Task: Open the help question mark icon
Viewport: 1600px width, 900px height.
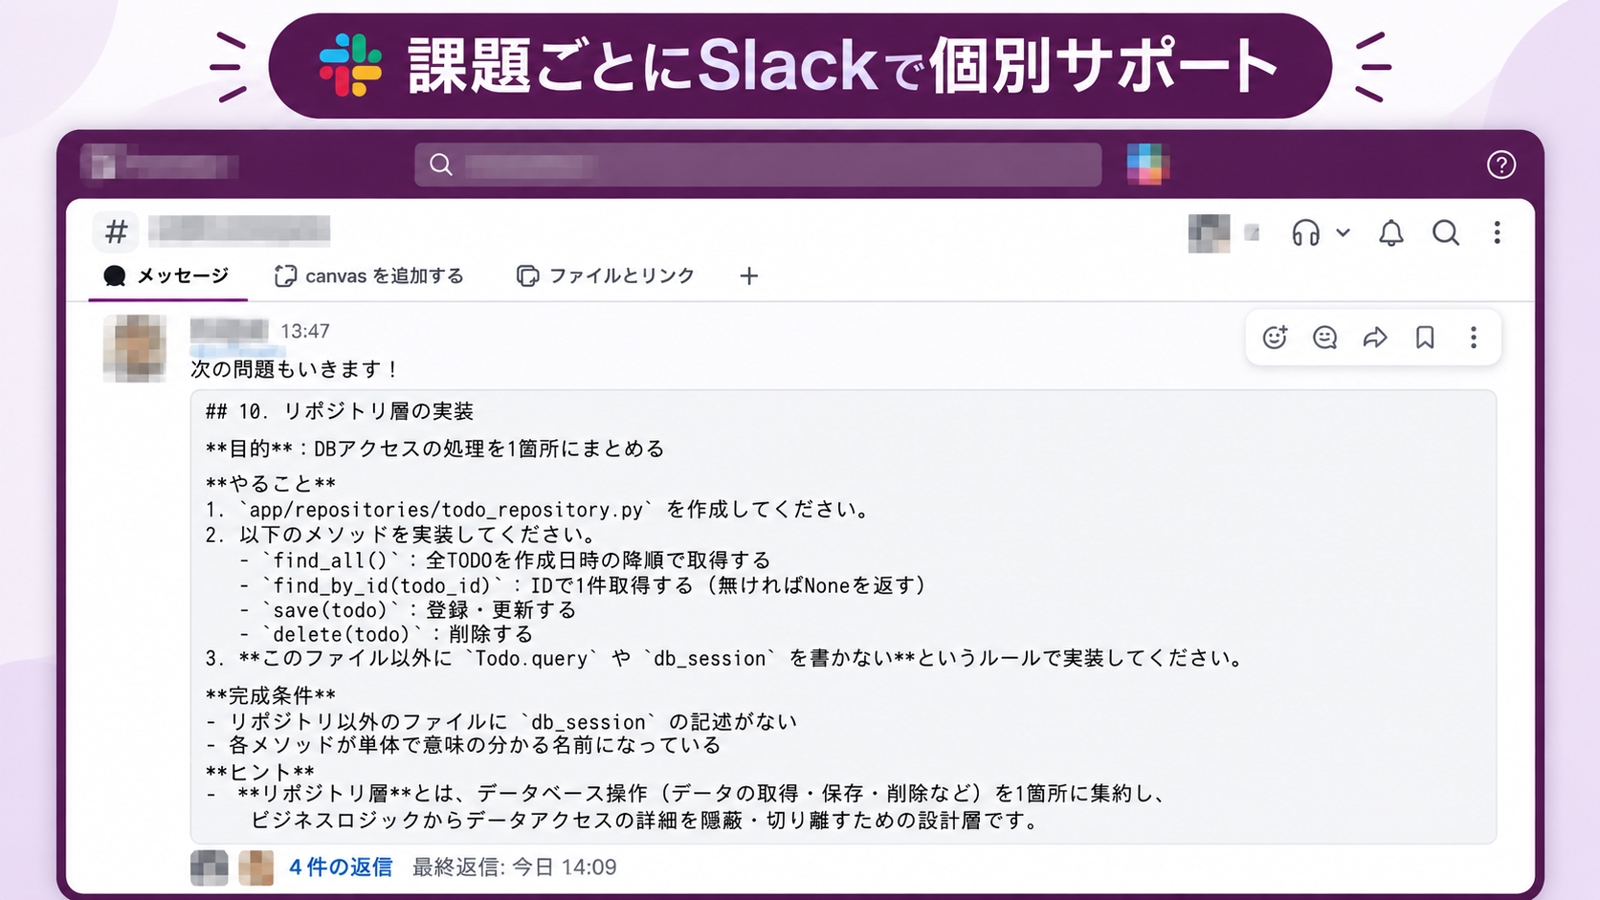Action: 1500,165
